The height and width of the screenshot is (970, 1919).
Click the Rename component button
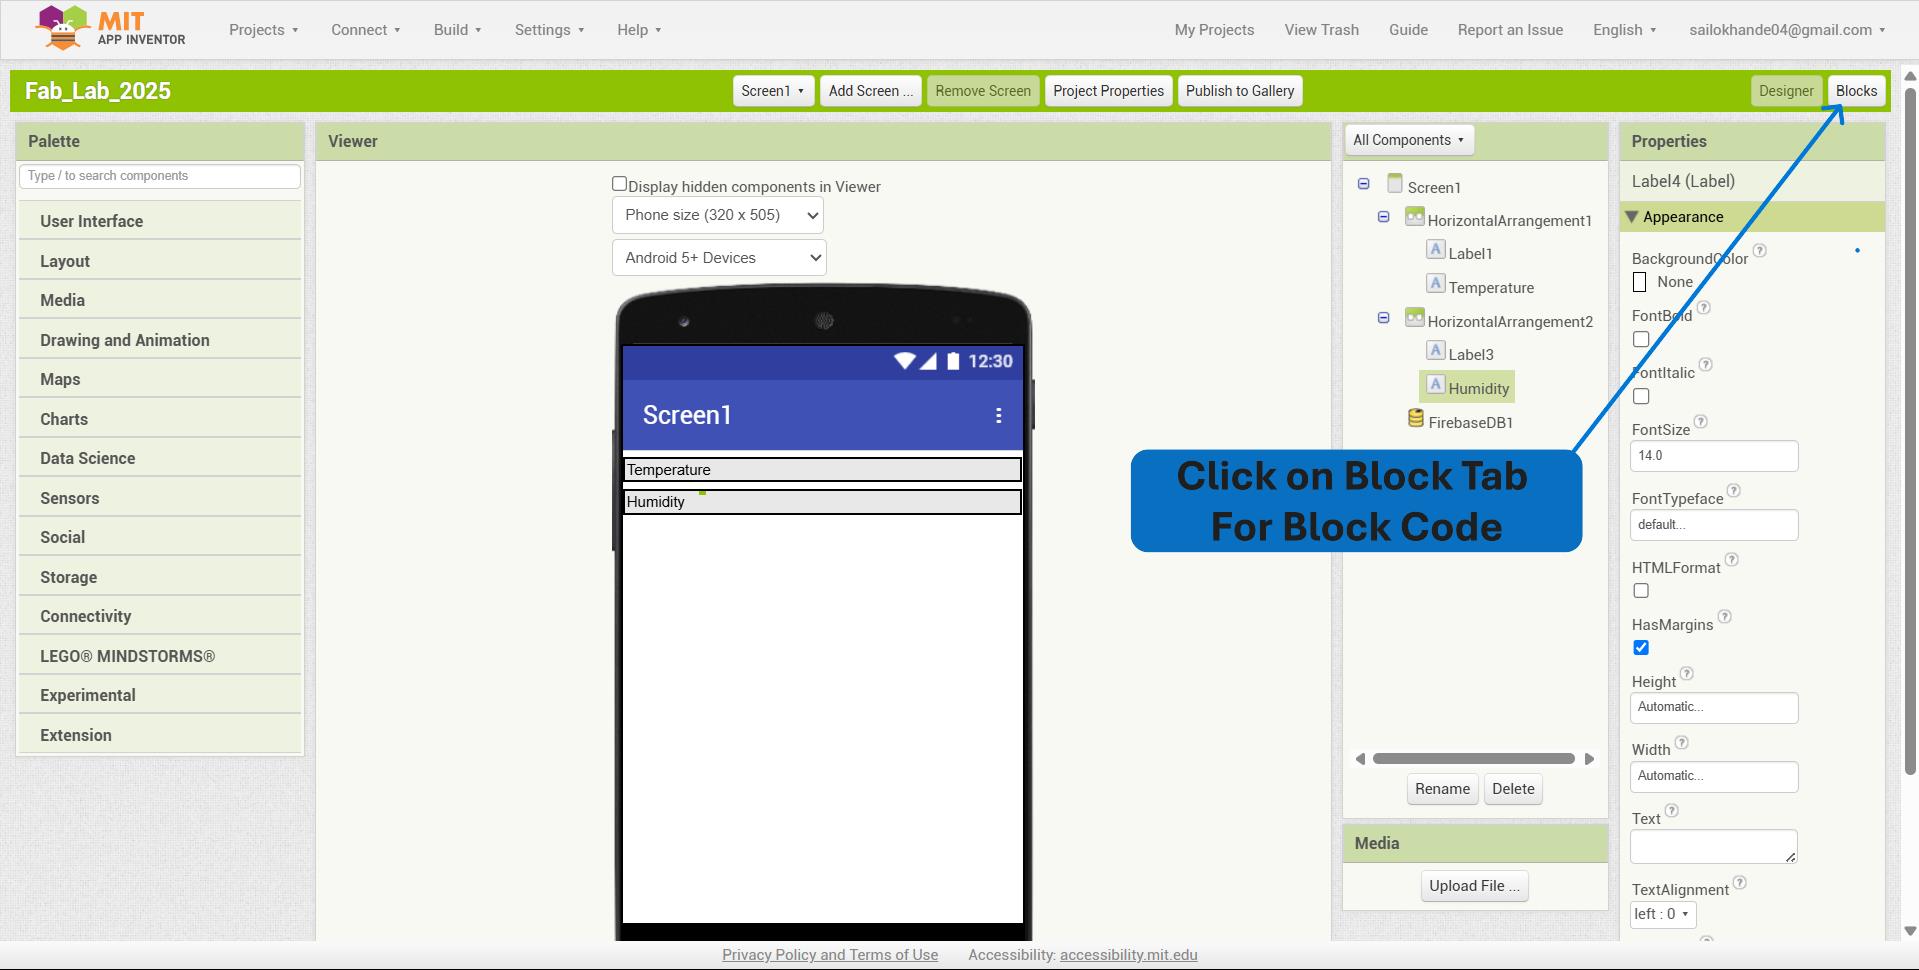(x=1442, y=789)
